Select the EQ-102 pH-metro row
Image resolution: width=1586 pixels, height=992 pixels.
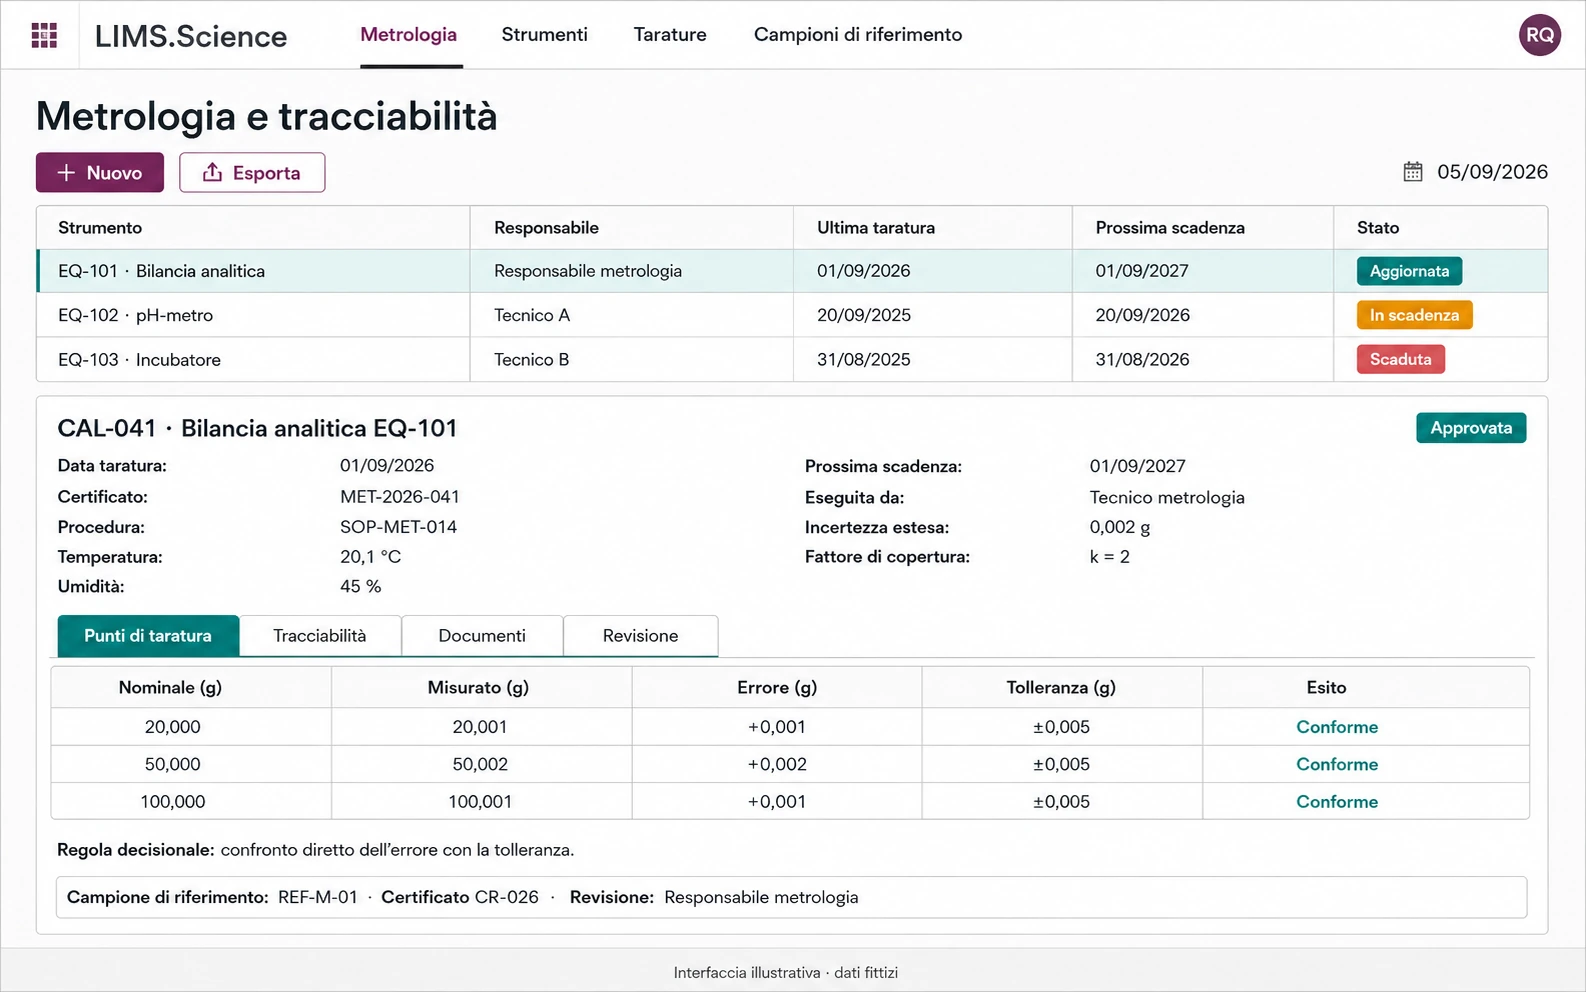[x=792, y=315]
